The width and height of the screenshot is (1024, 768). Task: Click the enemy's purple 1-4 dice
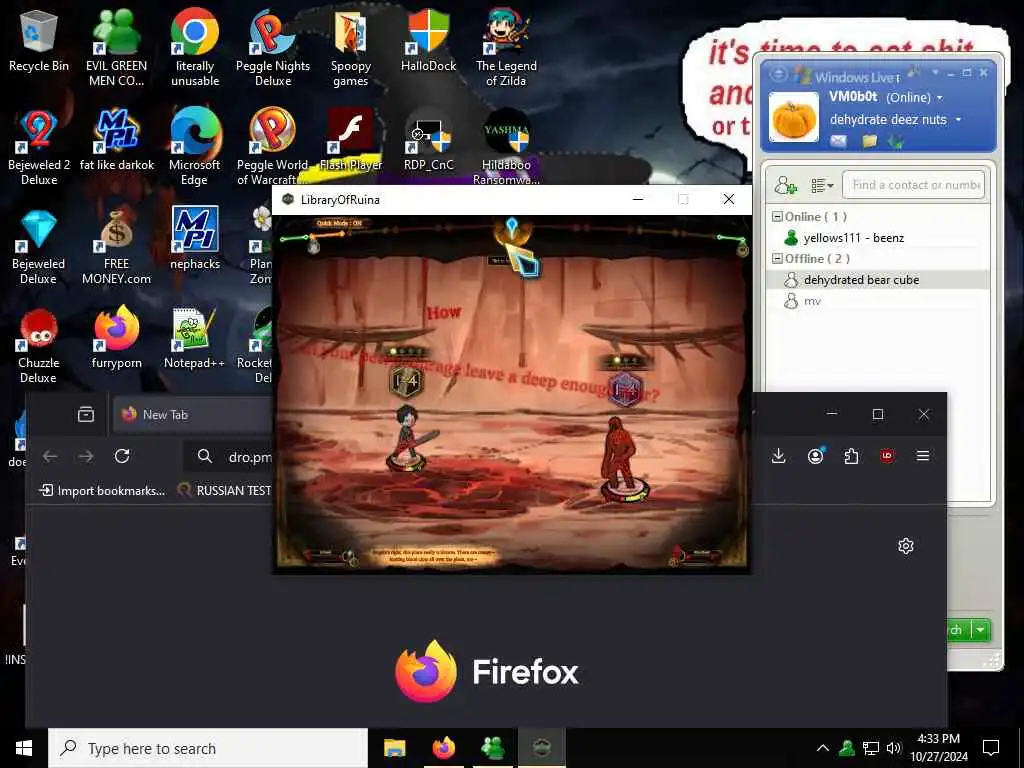point(624,390)
